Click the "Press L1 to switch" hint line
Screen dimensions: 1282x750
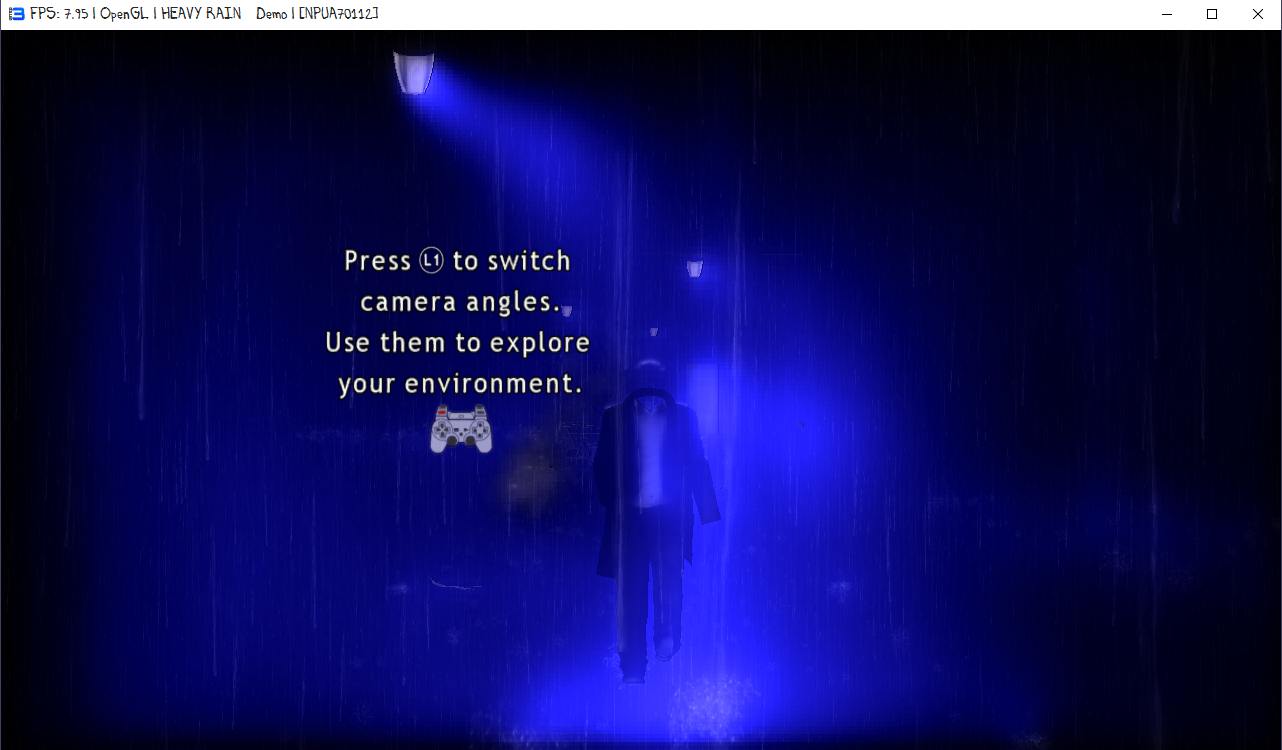click(x=457, y=261)
